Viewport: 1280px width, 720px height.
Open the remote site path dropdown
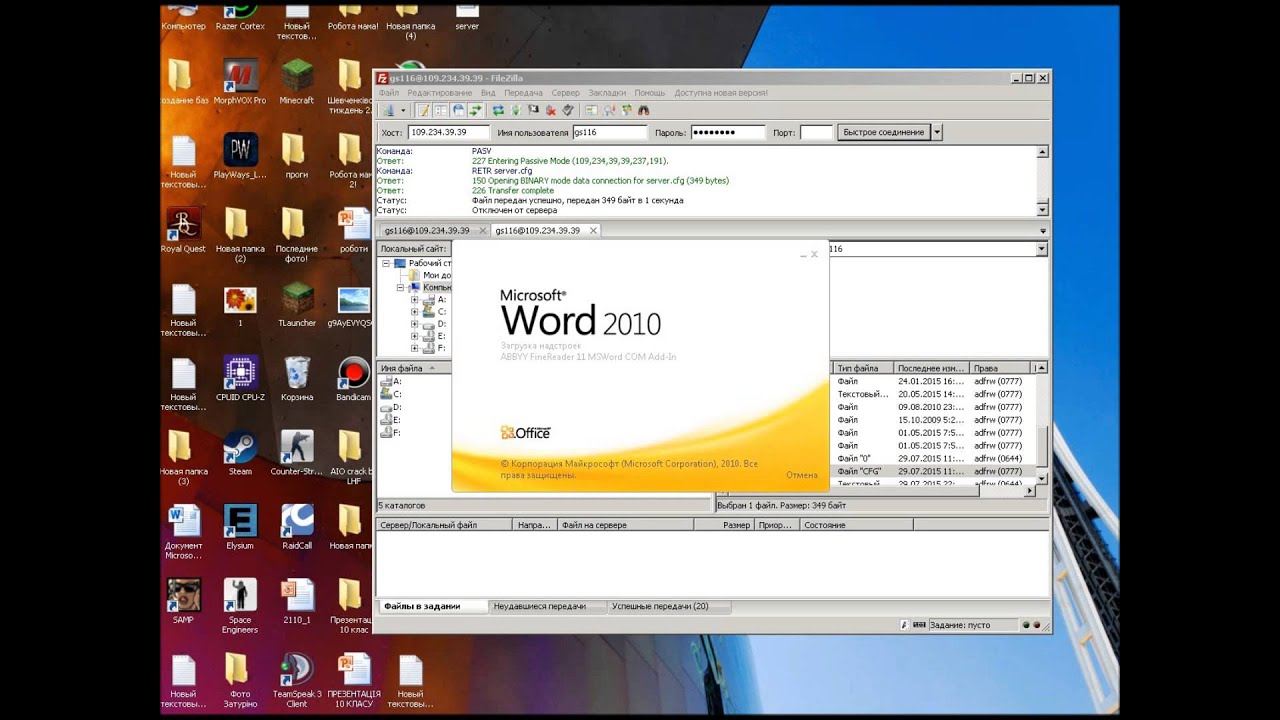point(1042,249)
